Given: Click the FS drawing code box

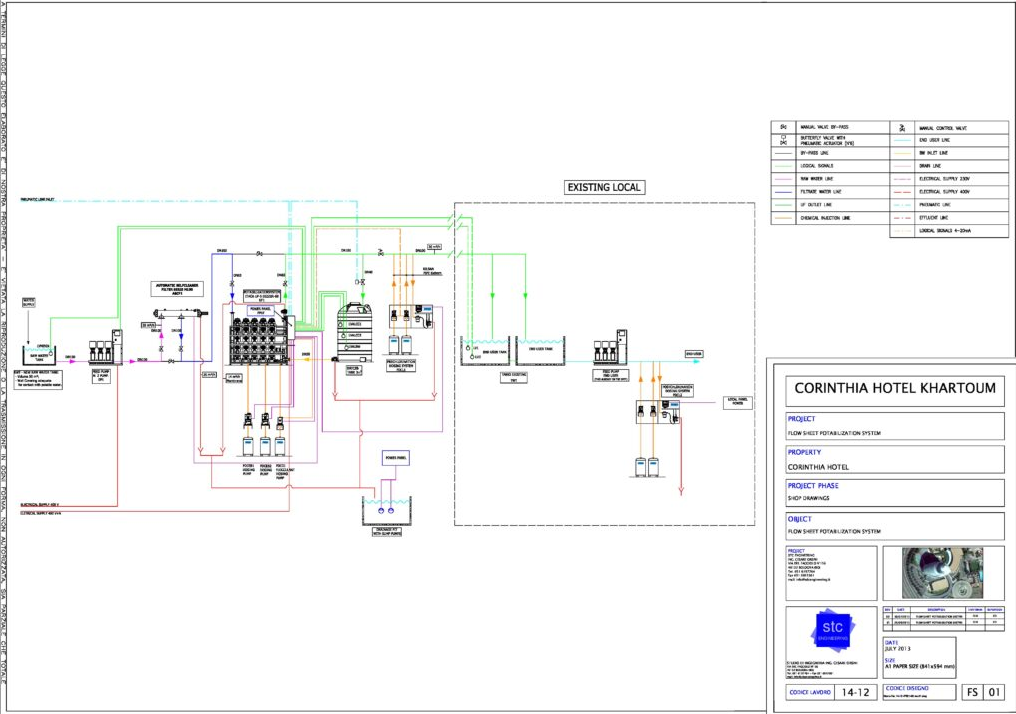Looking at the screenshot, I should [972, 693].
